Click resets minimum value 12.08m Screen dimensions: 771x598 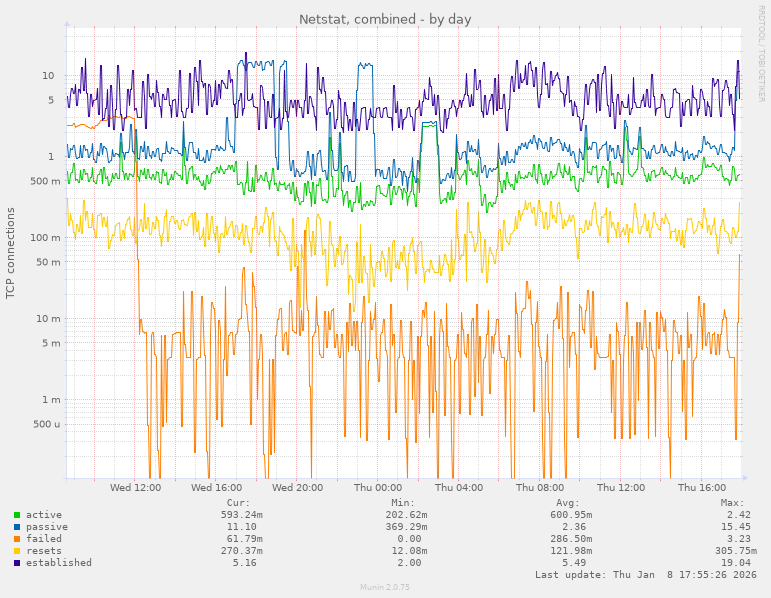coord(409,551)
